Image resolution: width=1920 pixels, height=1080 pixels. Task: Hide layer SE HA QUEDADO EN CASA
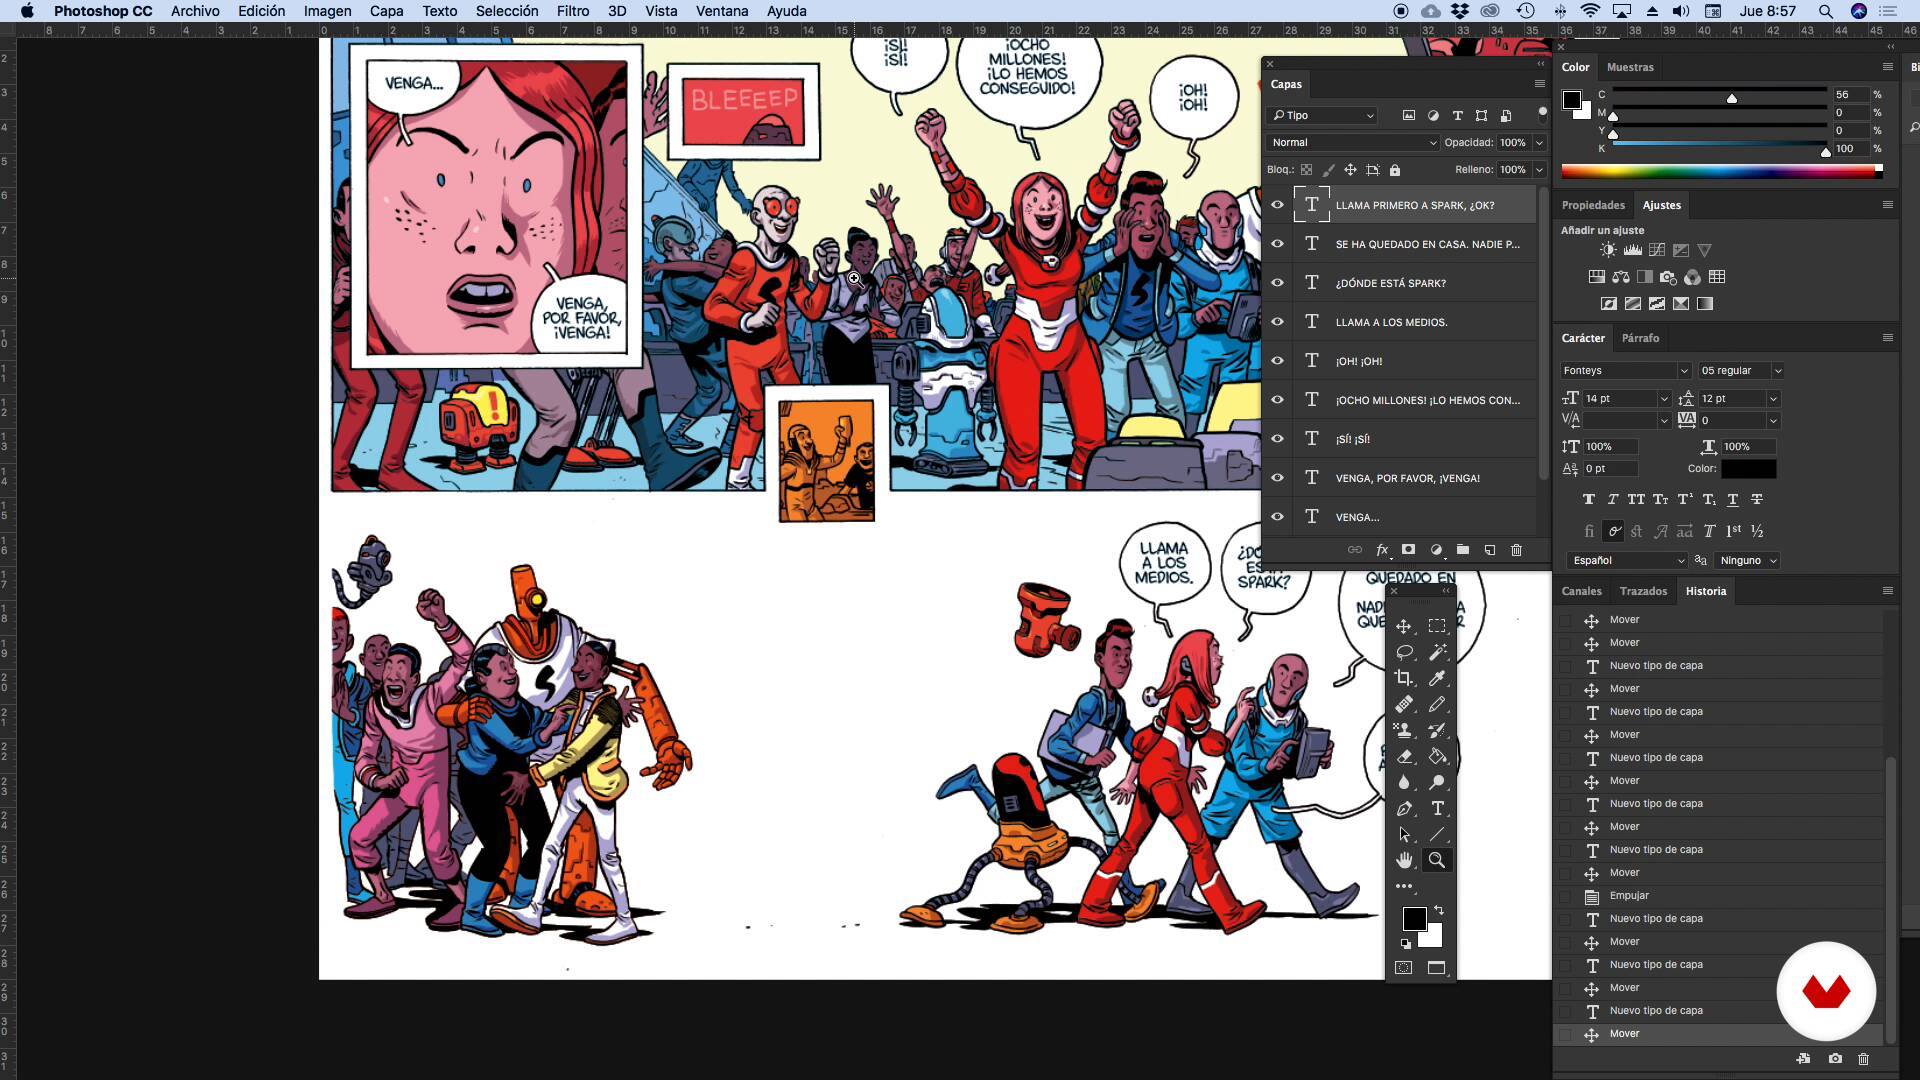1277,244
